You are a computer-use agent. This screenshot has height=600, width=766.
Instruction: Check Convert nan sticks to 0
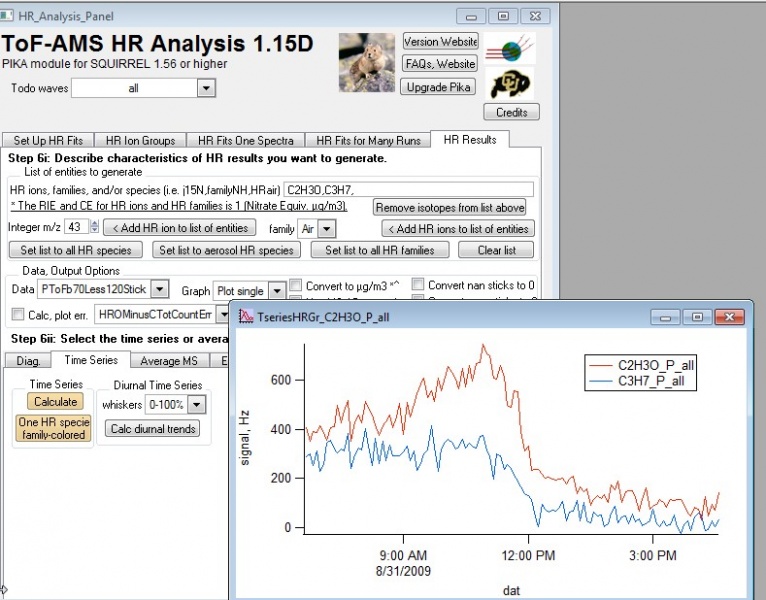[419, 285]
